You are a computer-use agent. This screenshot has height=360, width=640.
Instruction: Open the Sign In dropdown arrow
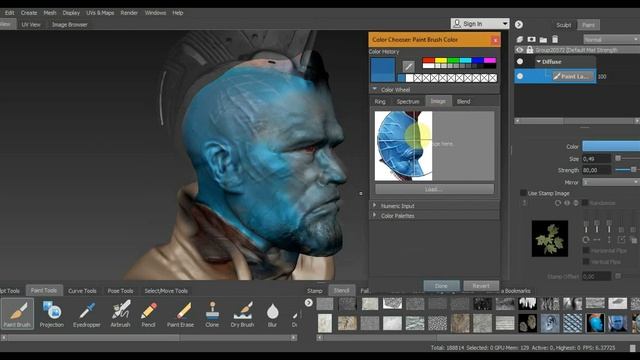point(505,24)
